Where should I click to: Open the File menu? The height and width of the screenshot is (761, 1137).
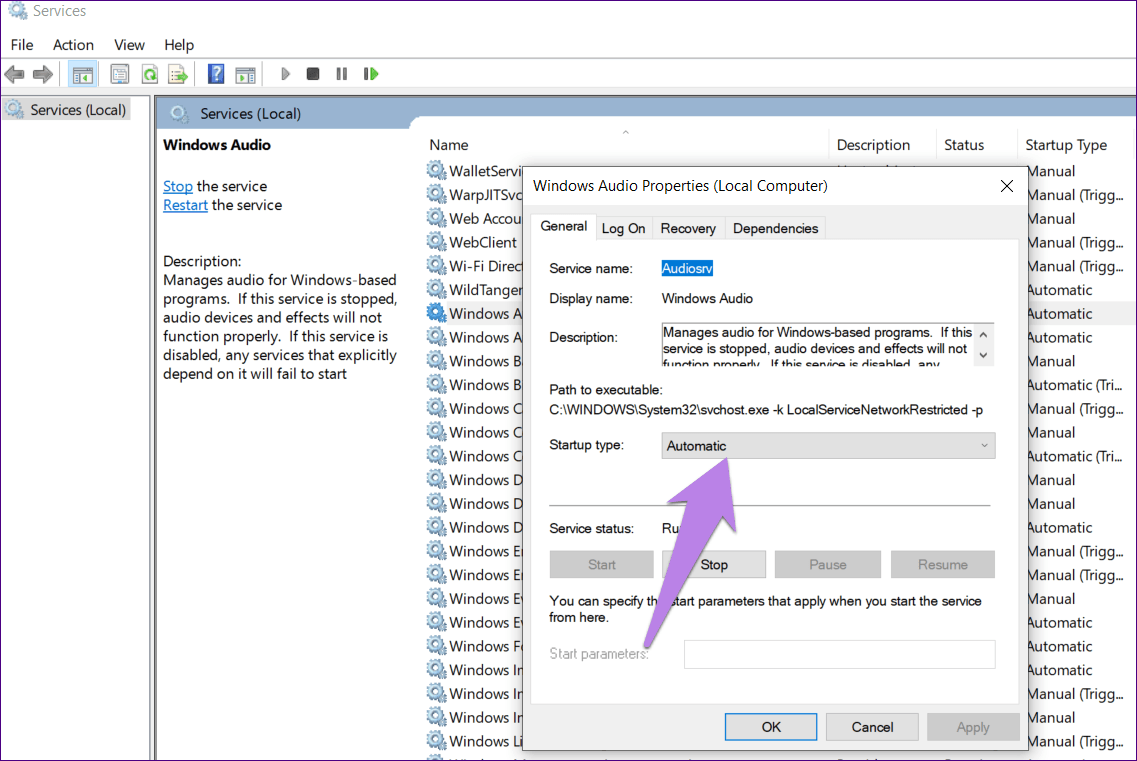pos(22,45)
